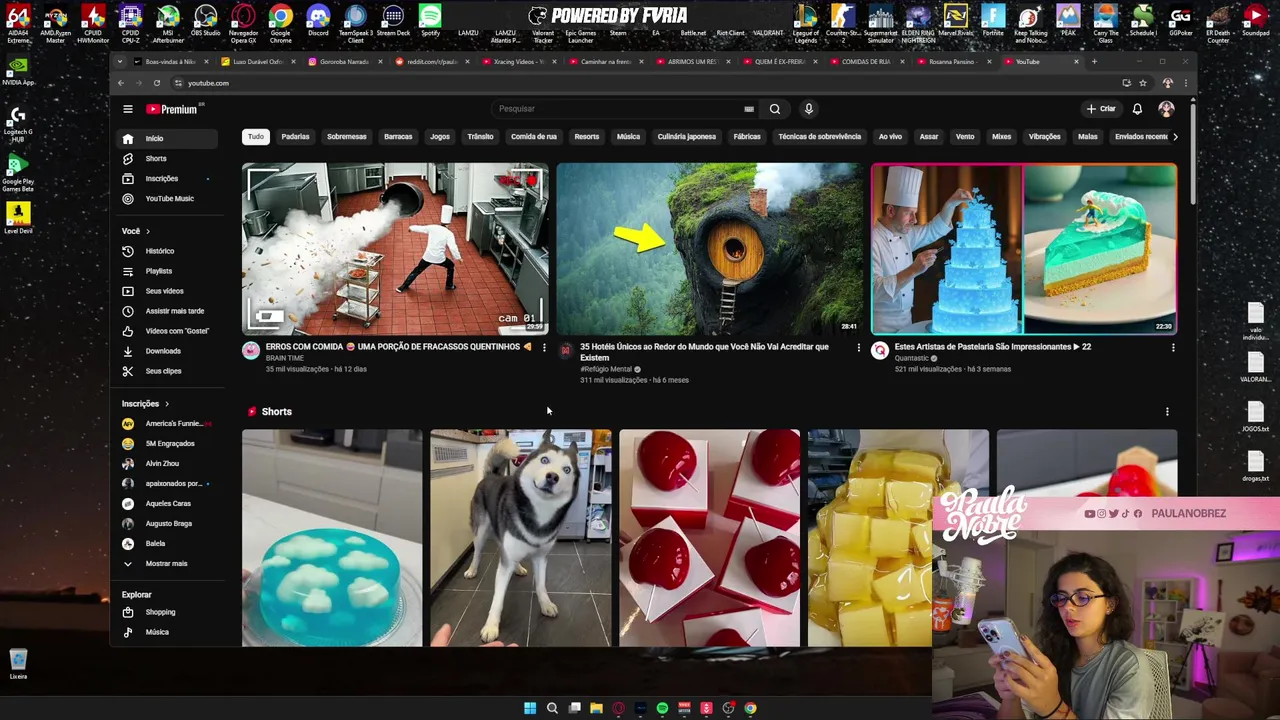Screen dimensions: 1280x720
Task: Select the Comida de rua chip
Action: 534,136
